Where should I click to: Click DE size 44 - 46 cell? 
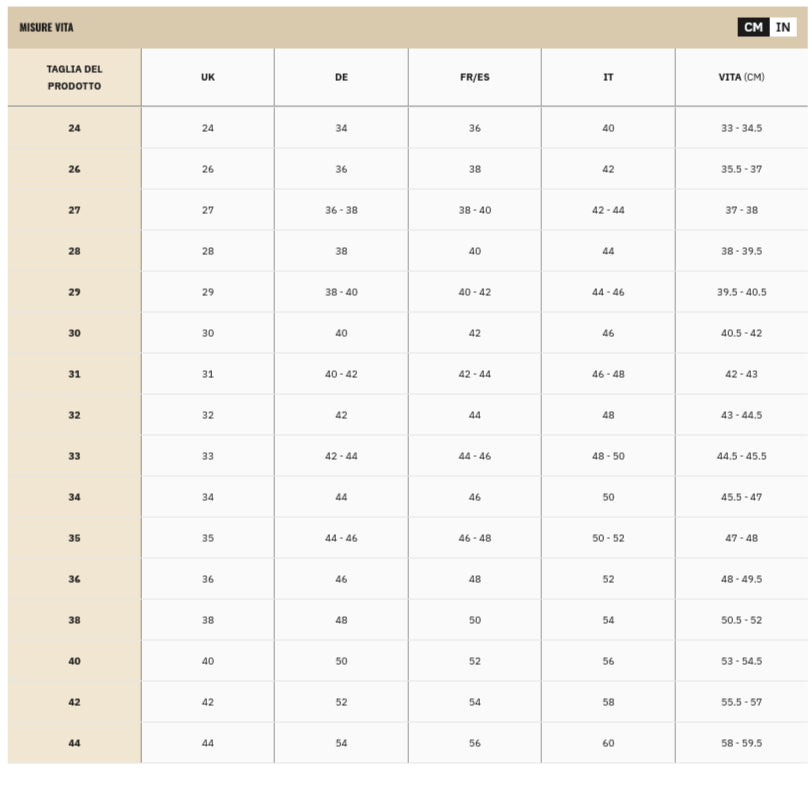[341, 538]
